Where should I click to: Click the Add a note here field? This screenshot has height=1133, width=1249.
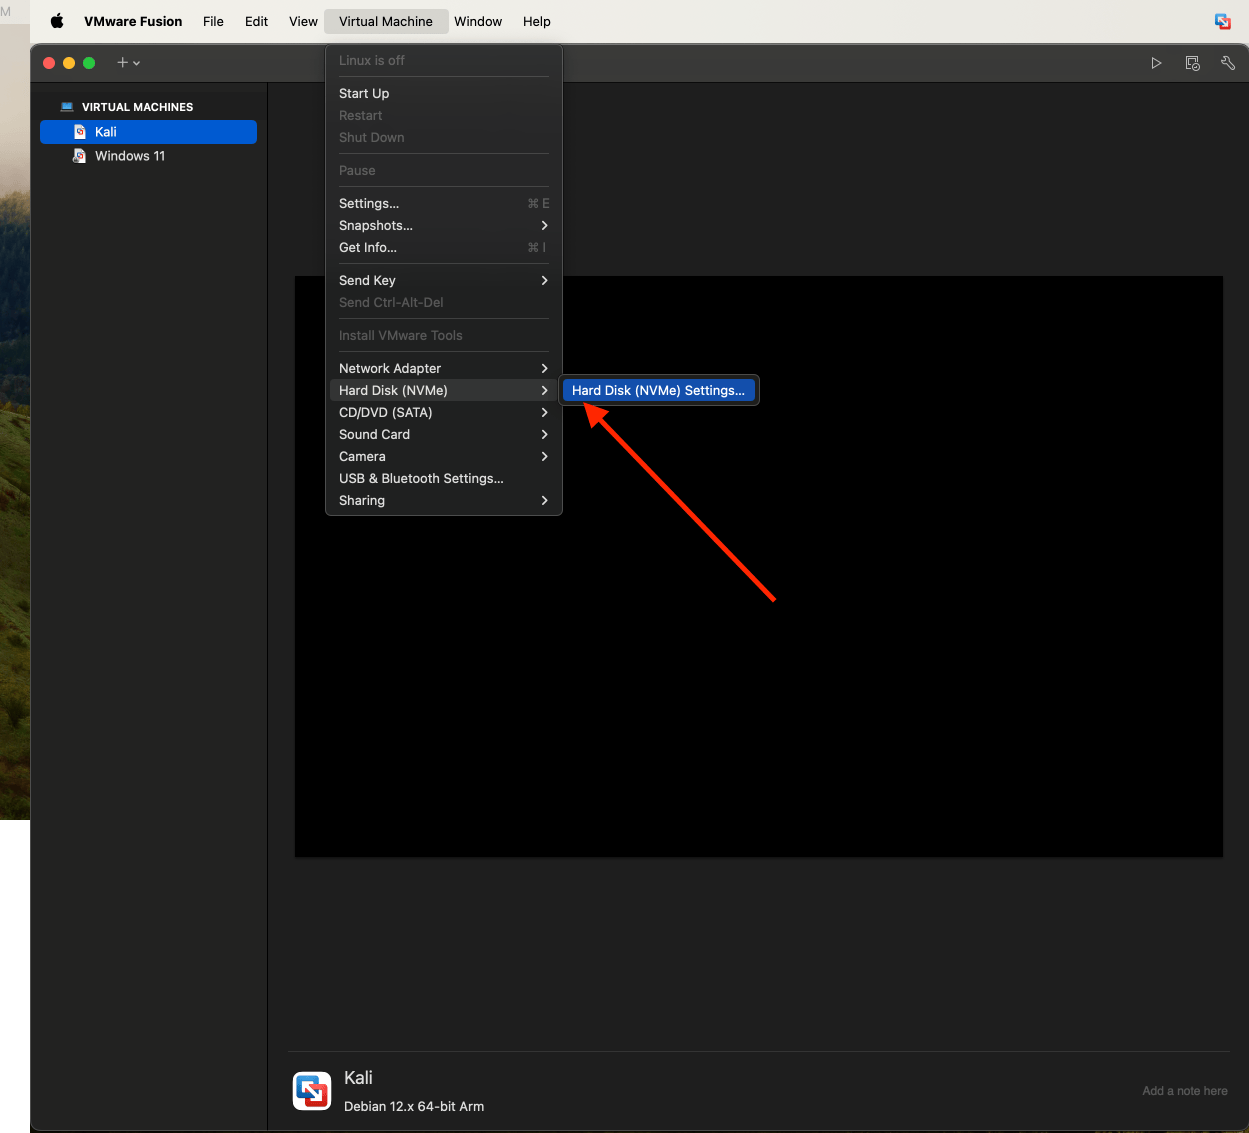click(1184, 1091)
